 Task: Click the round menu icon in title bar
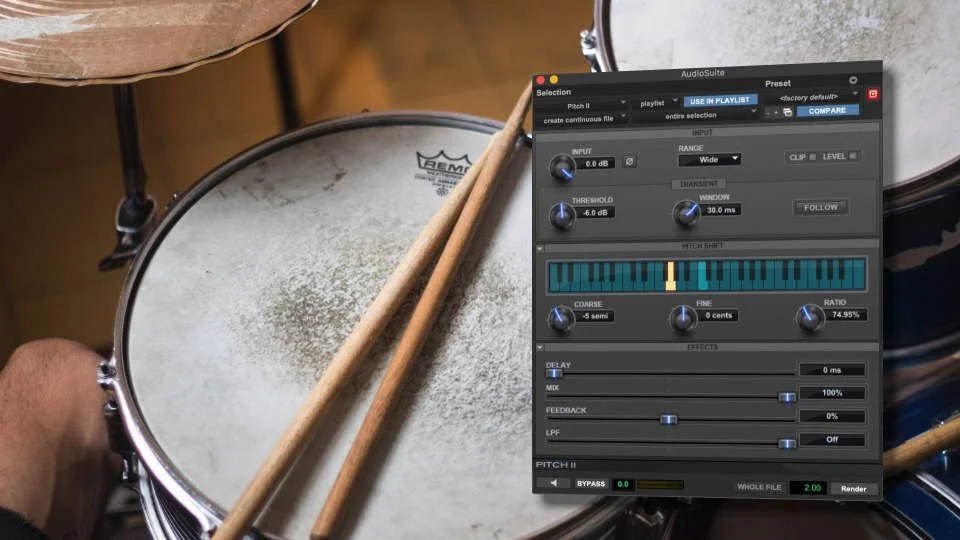click(x=853, y=80)
